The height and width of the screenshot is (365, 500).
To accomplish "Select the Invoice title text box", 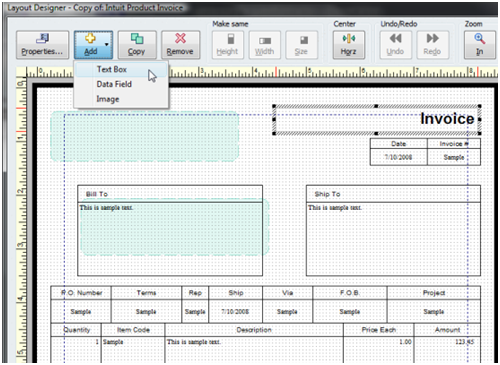I will tap(377, 119).
